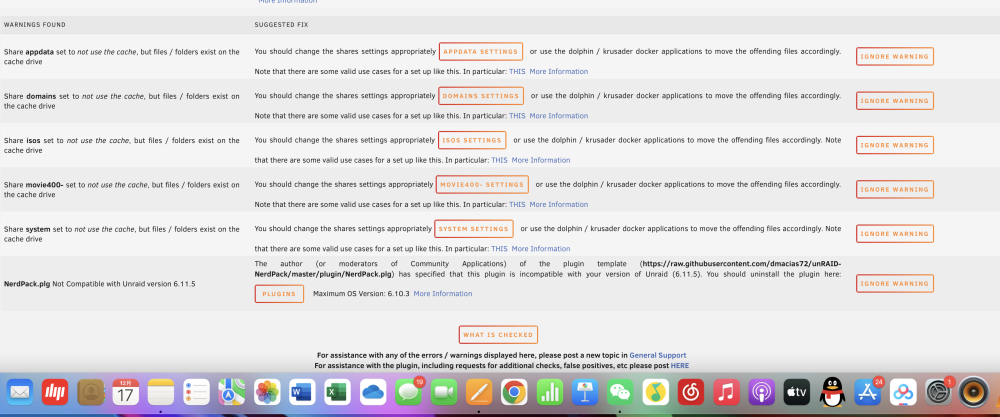Open Apple Music in the dock

click(726, 392)
